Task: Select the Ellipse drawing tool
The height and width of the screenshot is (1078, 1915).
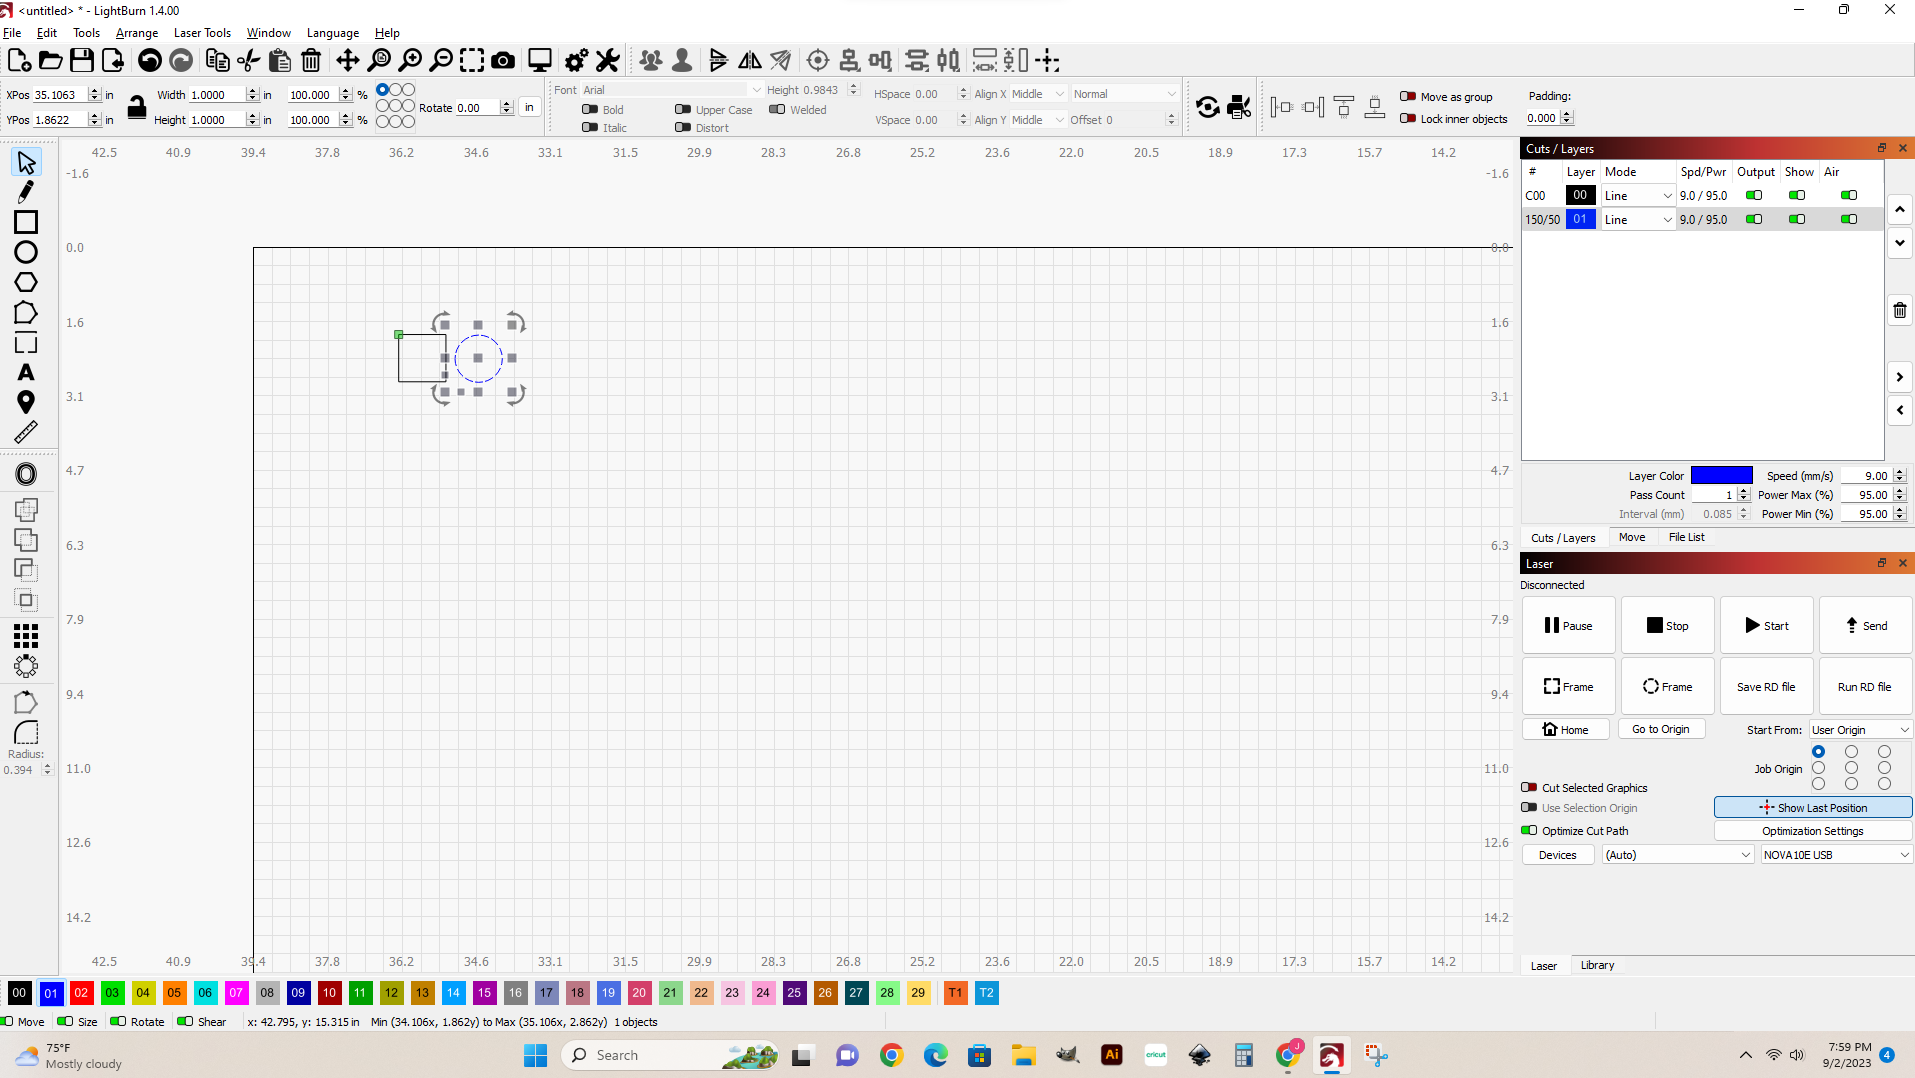Action: click(26, 252)
